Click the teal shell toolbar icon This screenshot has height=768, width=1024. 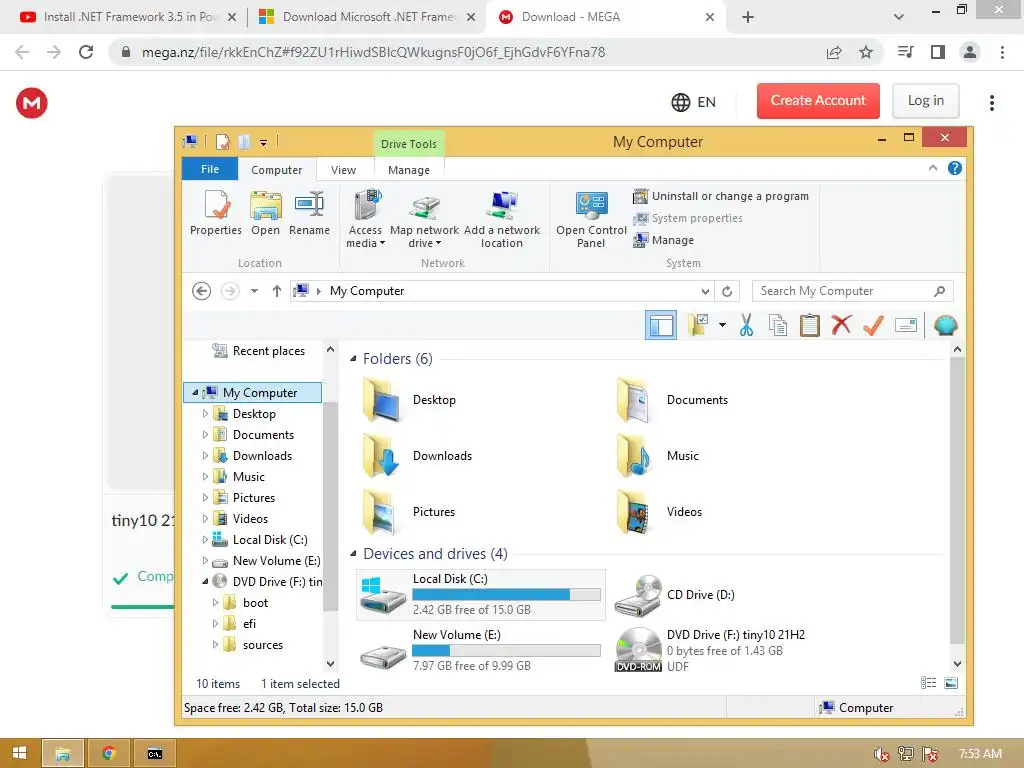(x=946, y=325)
